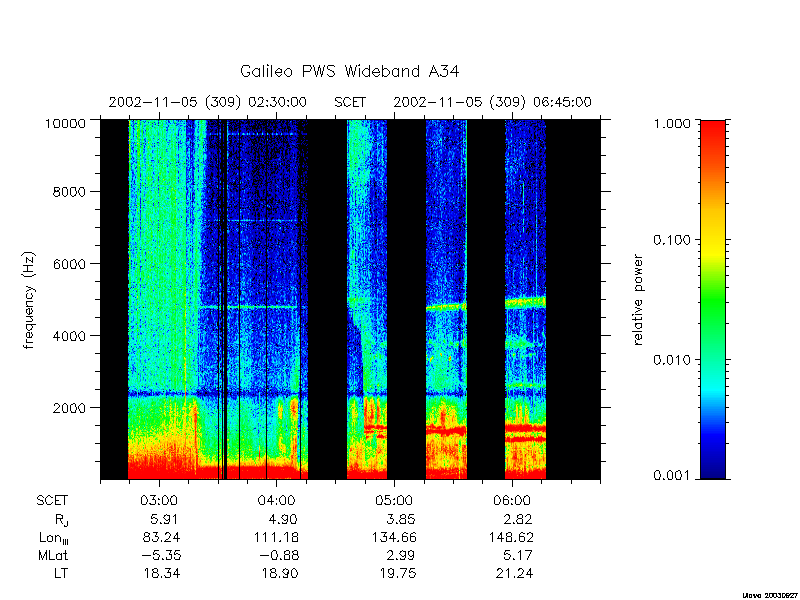Click RJ value 5.91
Screen dimensions: 800x600
164,520
